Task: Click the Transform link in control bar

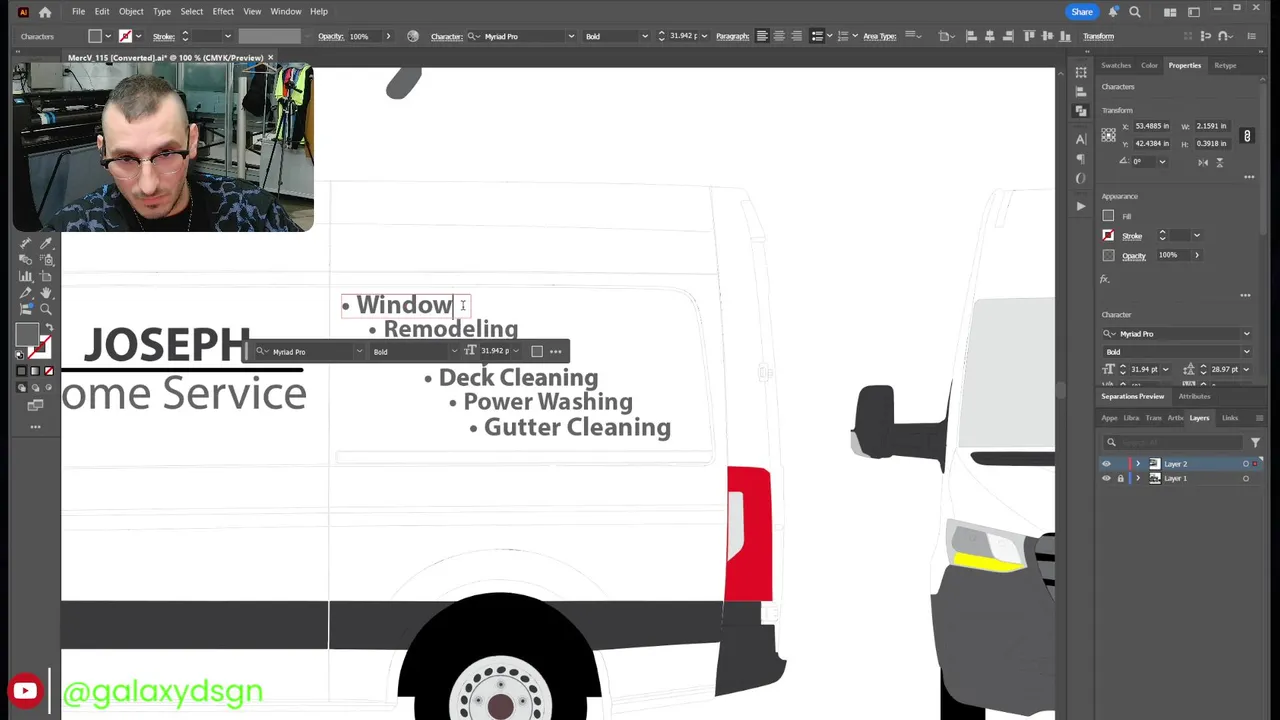Action: click(1098, 37)
